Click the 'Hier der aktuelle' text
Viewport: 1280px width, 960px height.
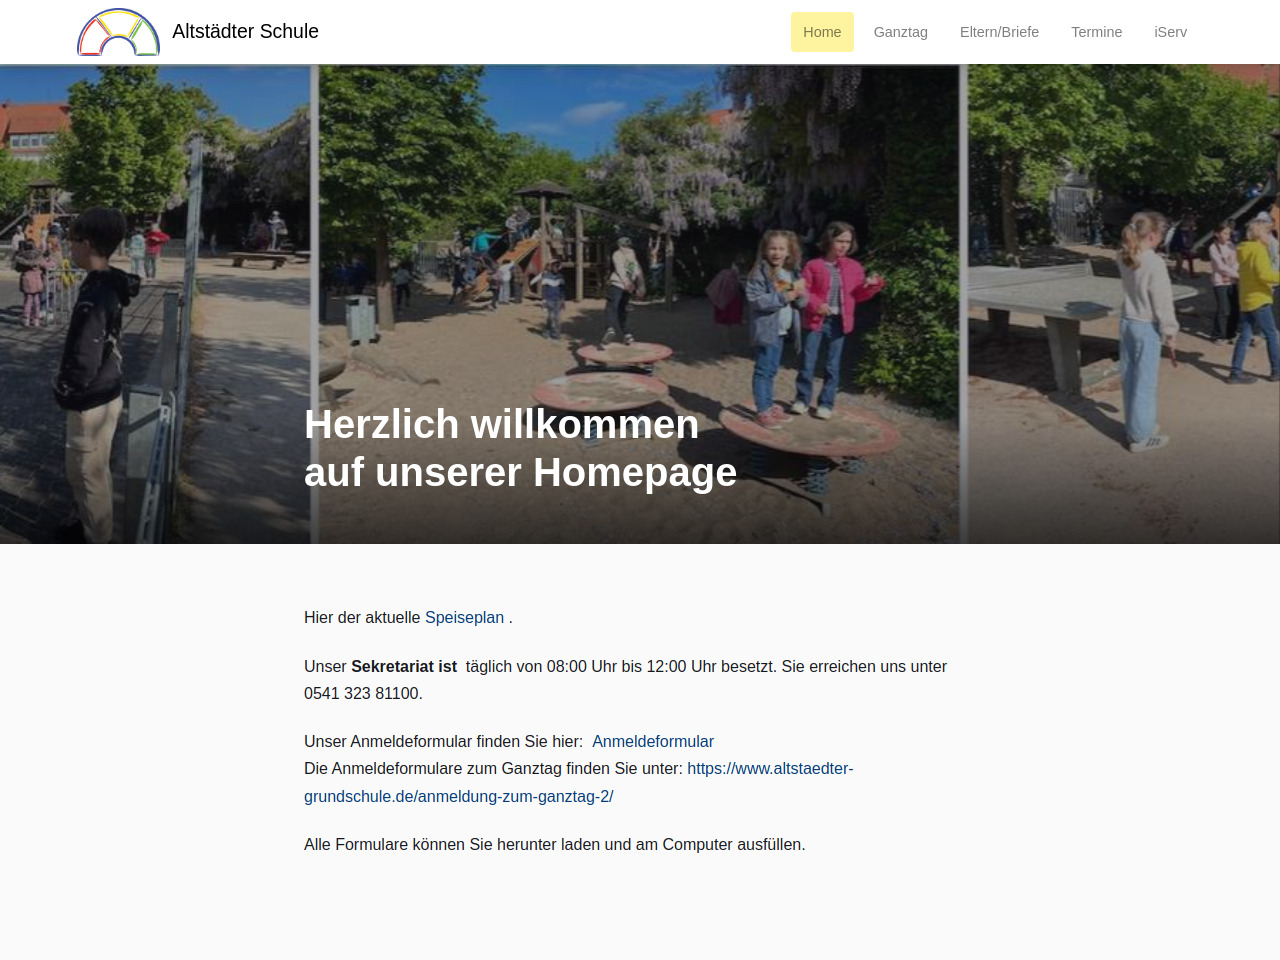pyautogui.click(x=362, y=617)
